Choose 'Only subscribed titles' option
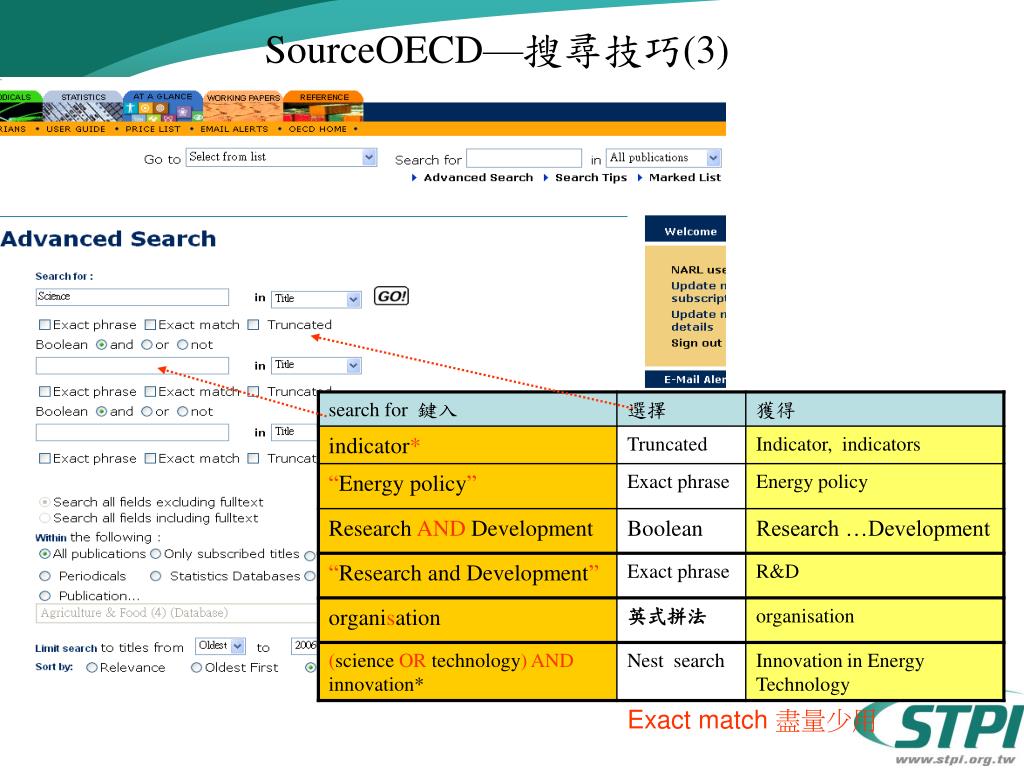This screenshot has width=1024, height=768. (155, 554)
